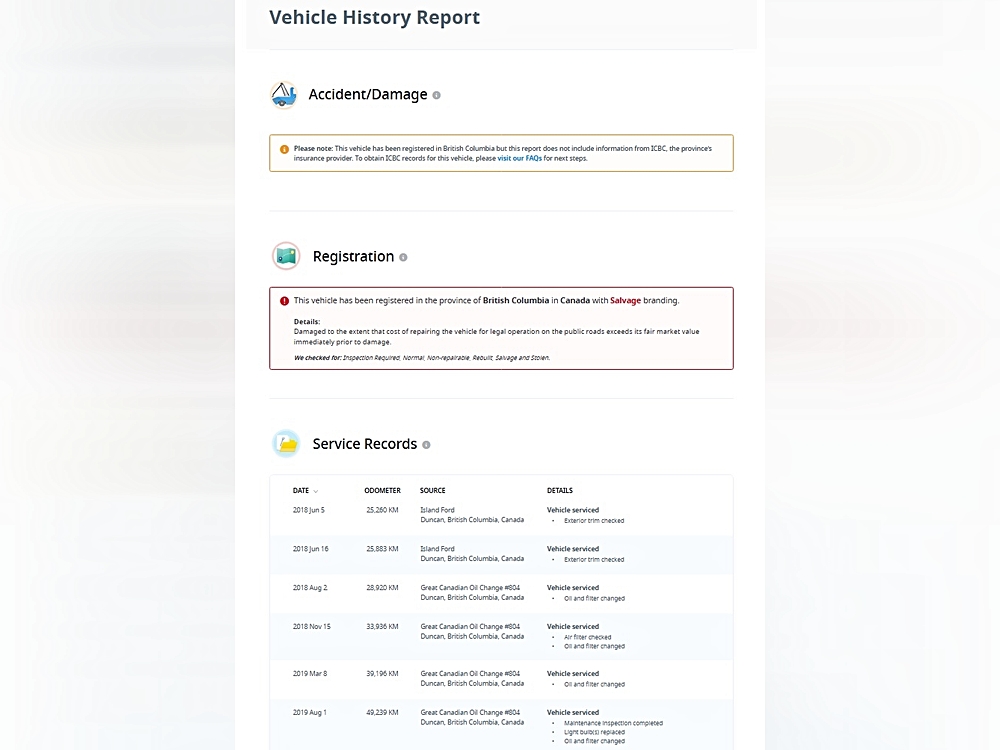This screenshot has width=1000, height=750.
Task: Click info icon beside Accident/Damage heading
Action: [x=436, y=95]
